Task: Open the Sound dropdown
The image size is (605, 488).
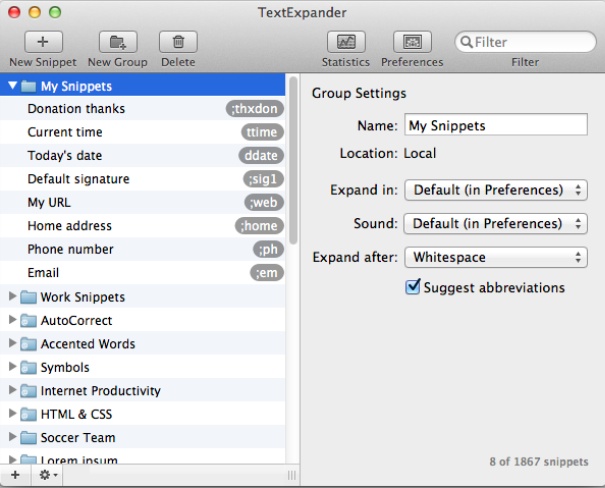Action: 496,224
